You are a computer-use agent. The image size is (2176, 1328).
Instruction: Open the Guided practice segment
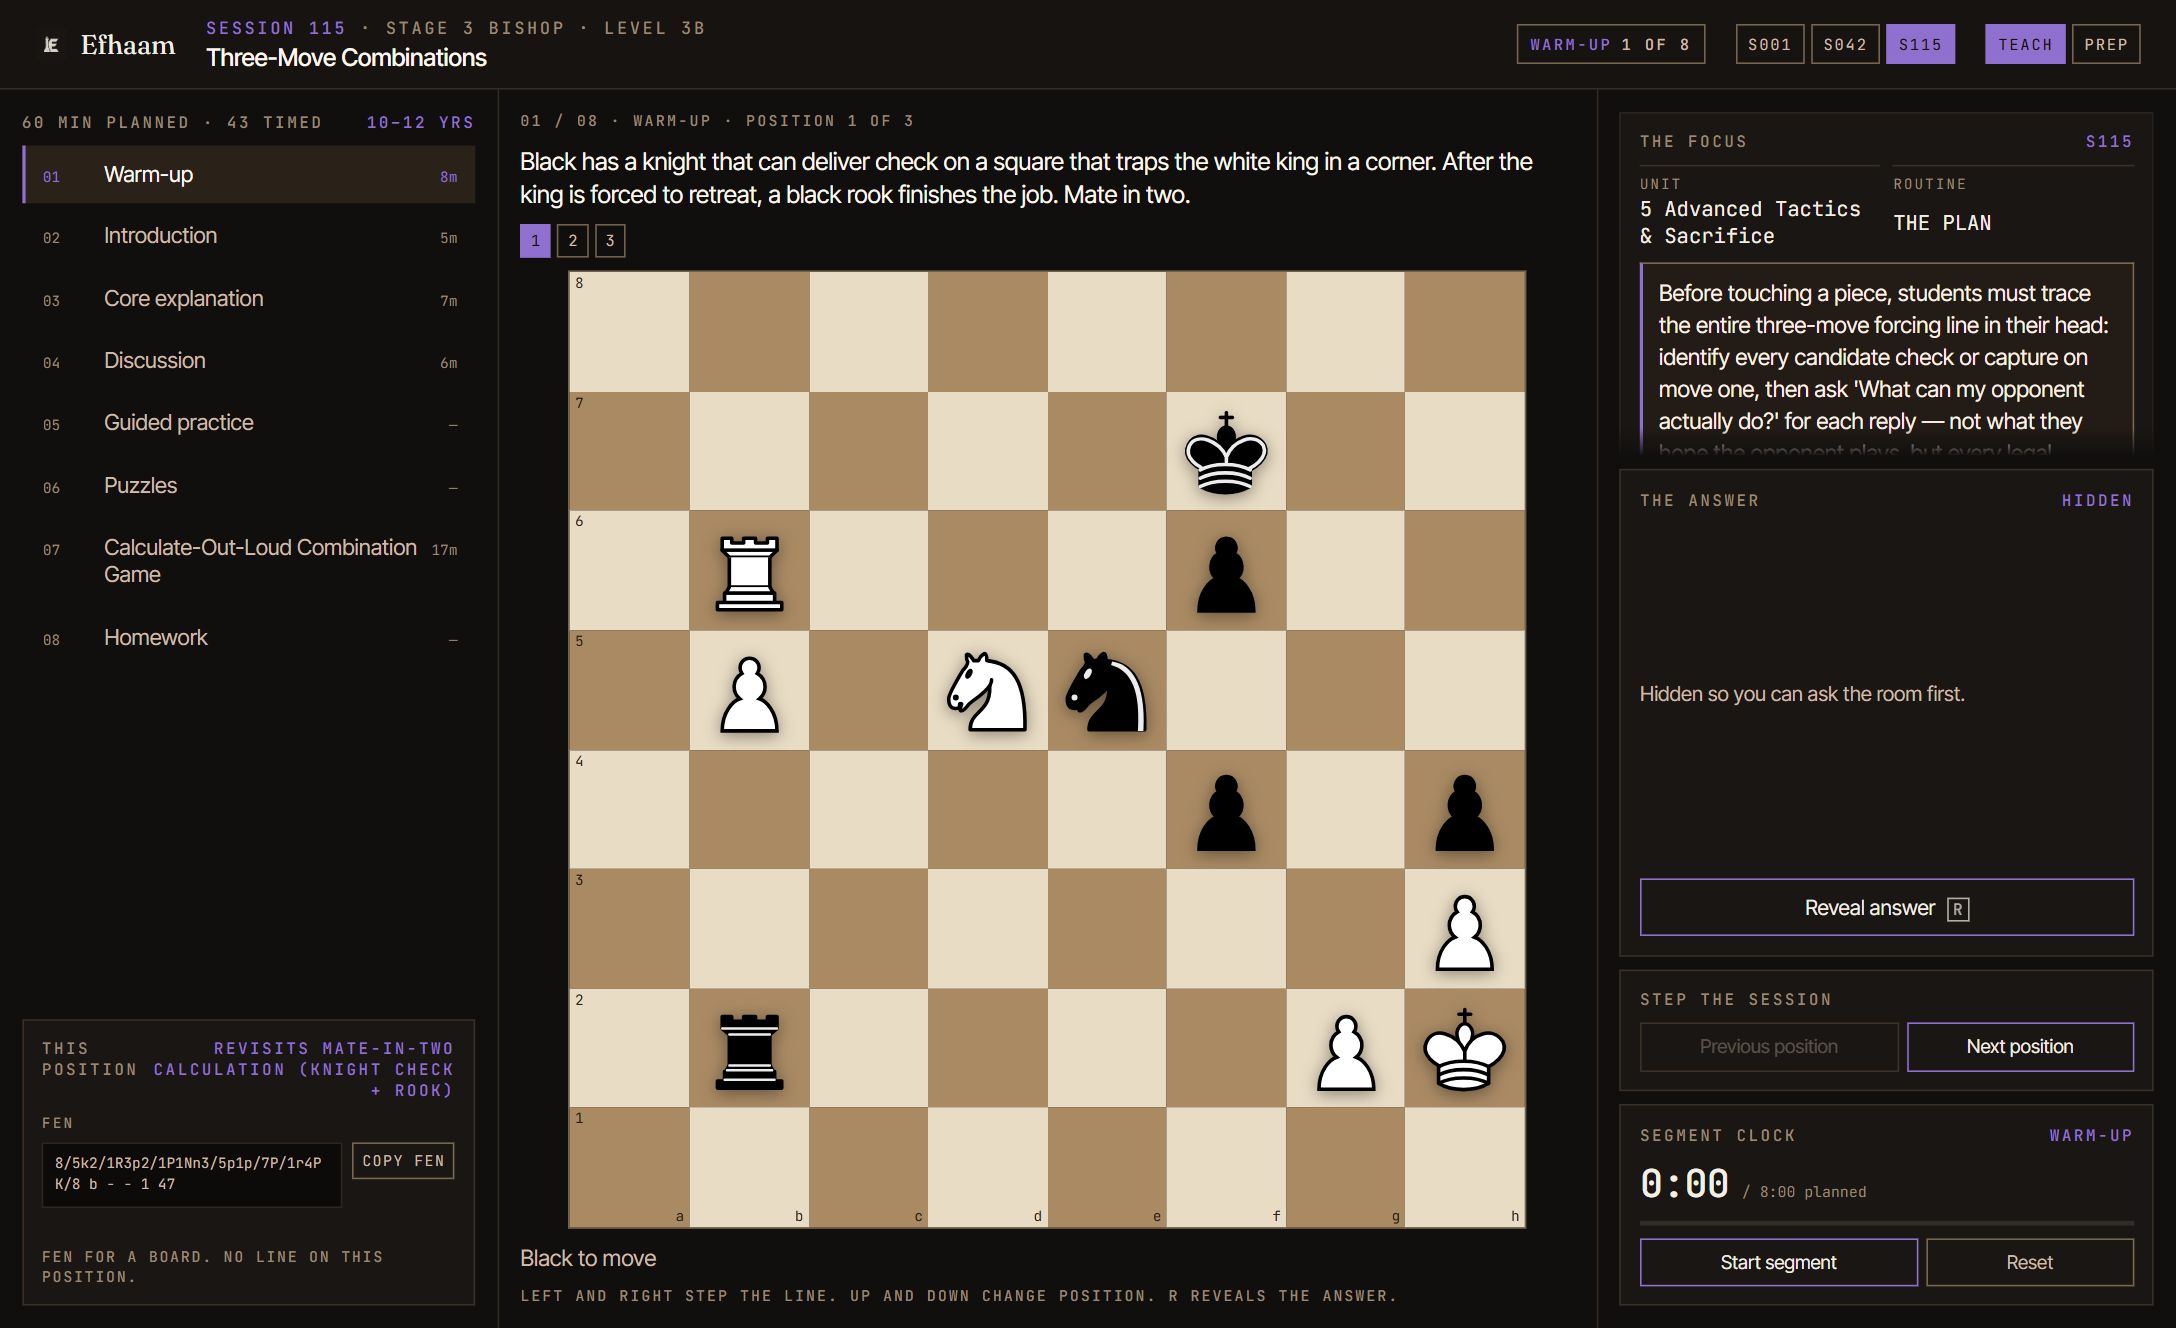tap(249, 423)
